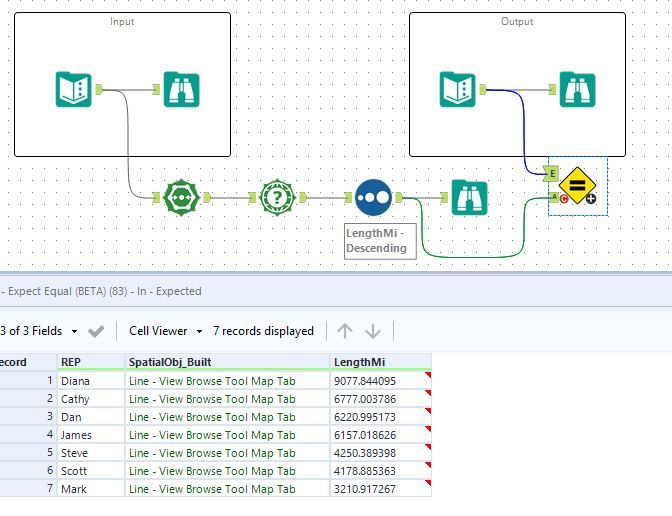Open the Cell Viewer dropdown
Viewport: 672px width, 516px height.
[x=165, y=331]
